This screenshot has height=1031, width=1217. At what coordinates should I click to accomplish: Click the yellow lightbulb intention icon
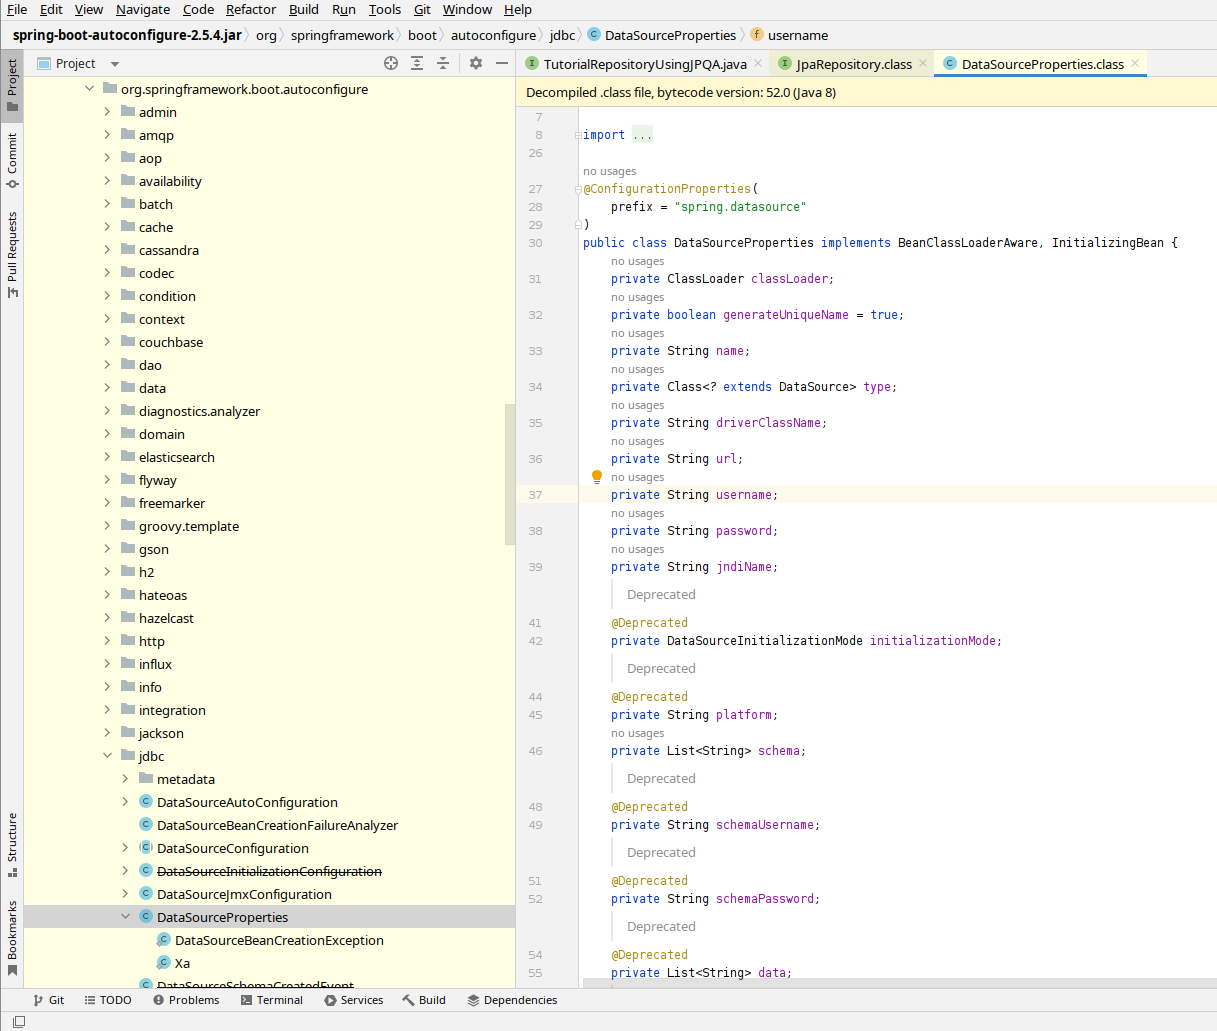click(597, 477)
